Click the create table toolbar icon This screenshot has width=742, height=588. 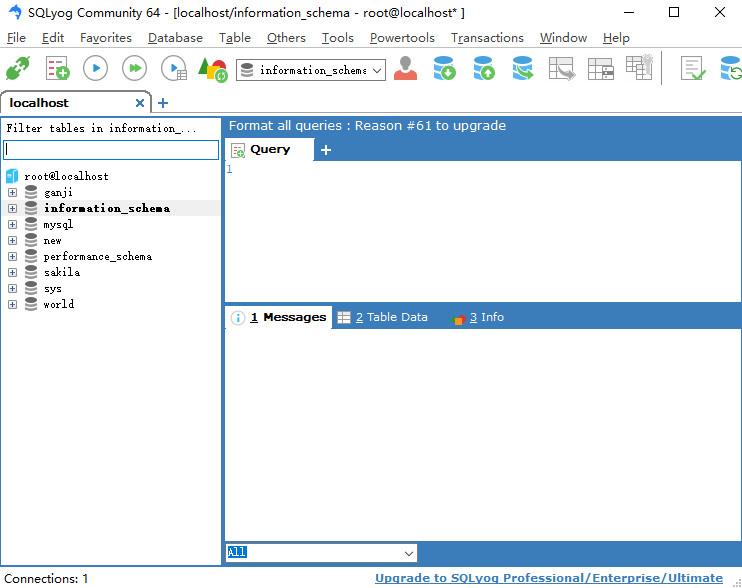pyautogui.click(x=601, y=69)
